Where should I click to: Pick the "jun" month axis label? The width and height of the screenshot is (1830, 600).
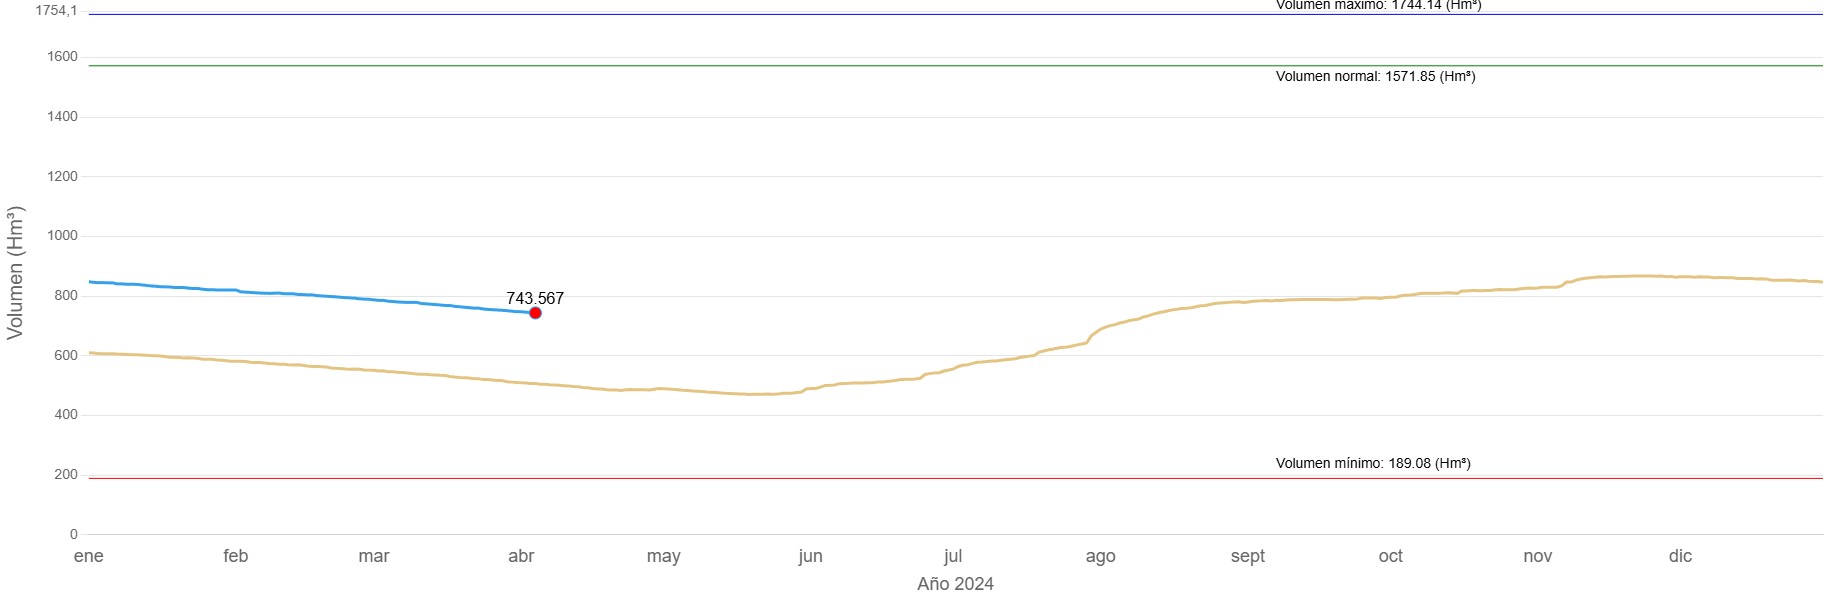coord(810,556)
